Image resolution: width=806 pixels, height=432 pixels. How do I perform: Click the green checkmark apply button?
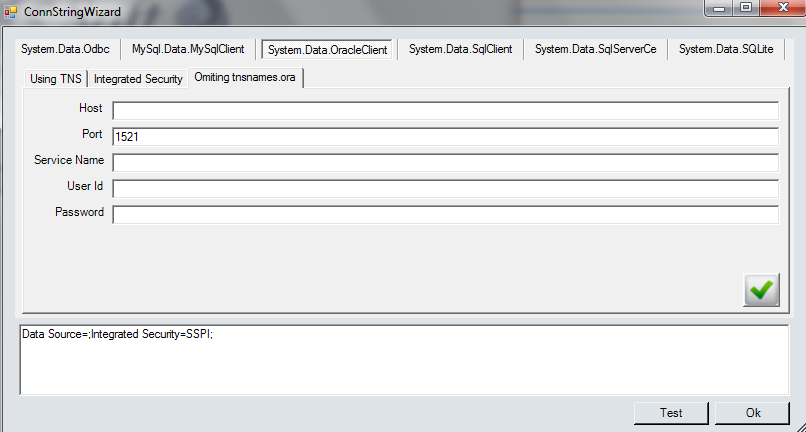[x=761, y=290]
